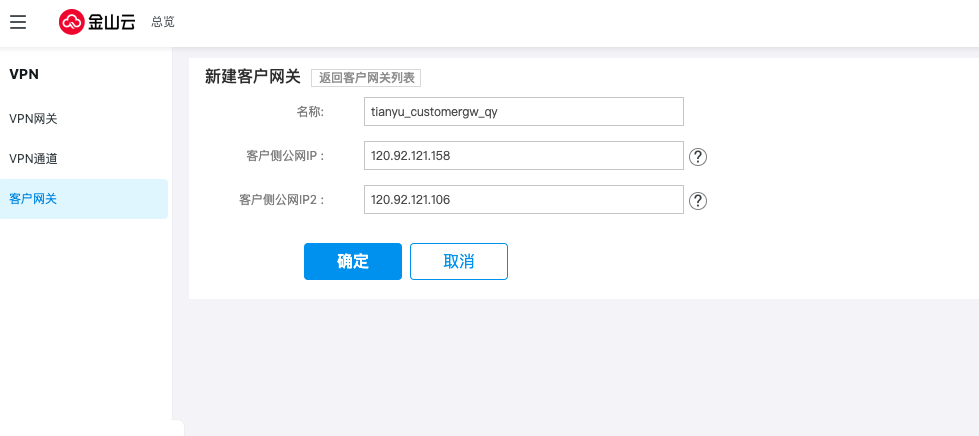The width and height of the screenshot is (979, 436).
Task: Click the 客户侧公网IP field label
Action: [x=285, y=156]
